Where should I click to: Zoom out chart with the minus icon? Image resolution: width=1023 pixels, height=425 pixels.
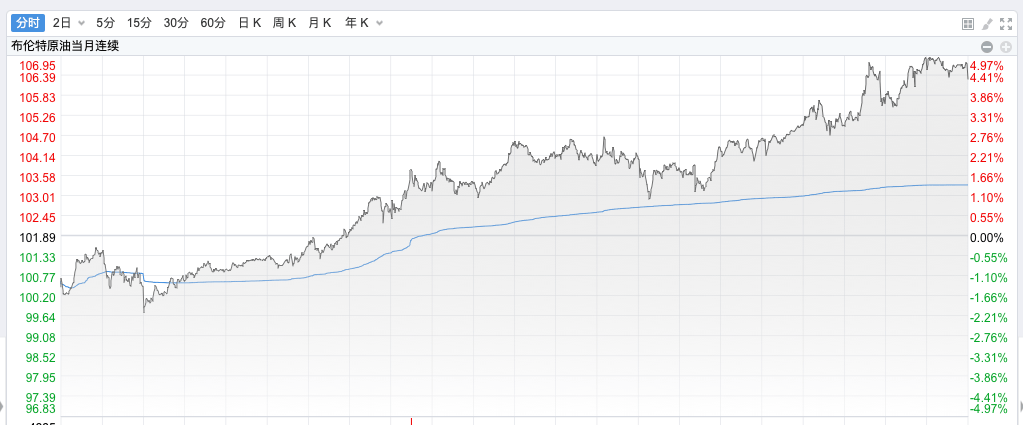986,47
